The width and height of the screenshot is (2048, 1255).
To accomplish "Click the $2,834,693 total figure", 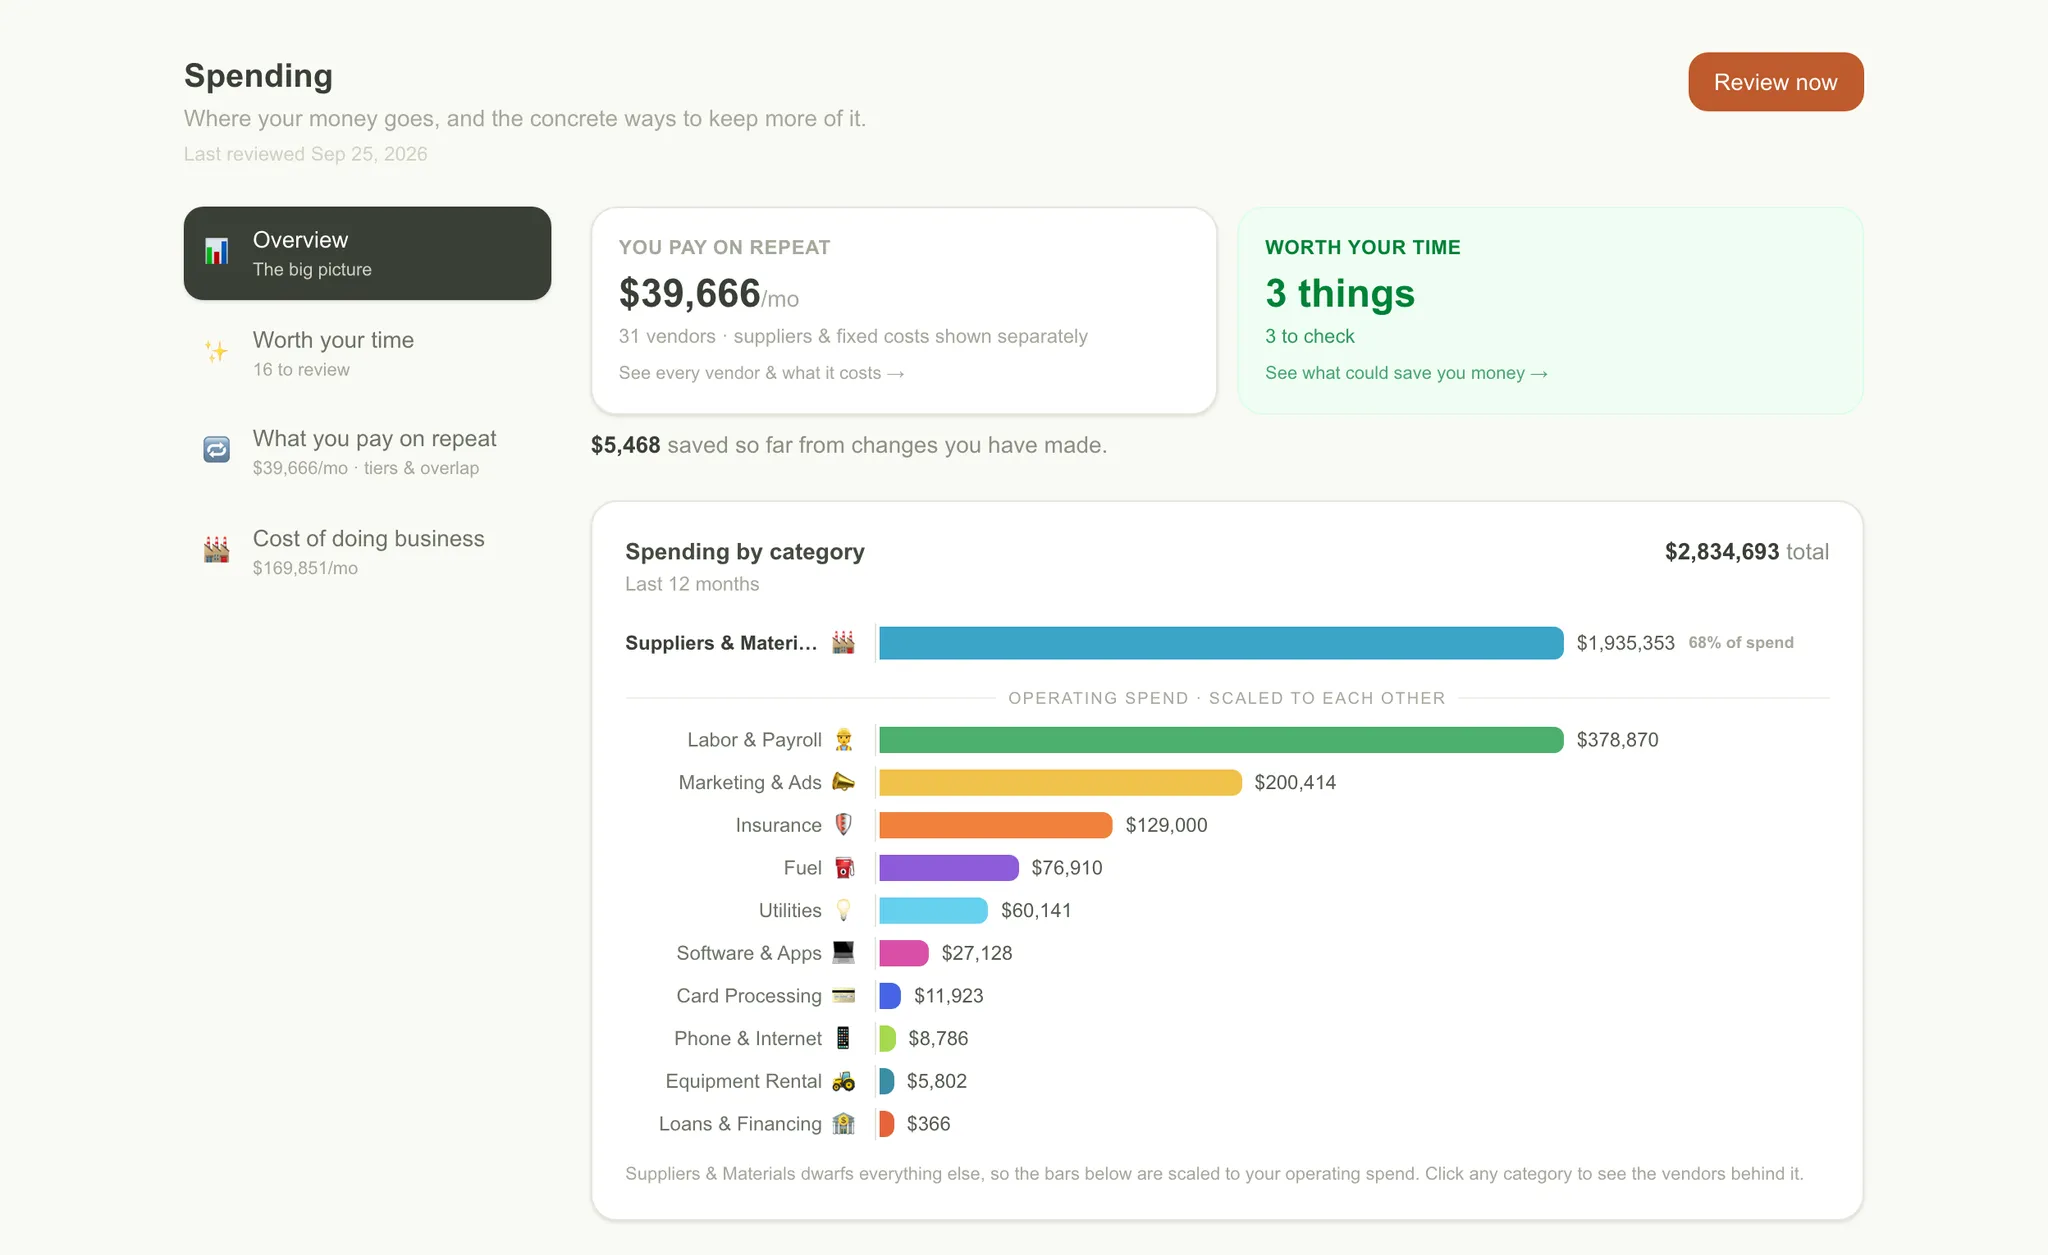I will coord(1746,552).
